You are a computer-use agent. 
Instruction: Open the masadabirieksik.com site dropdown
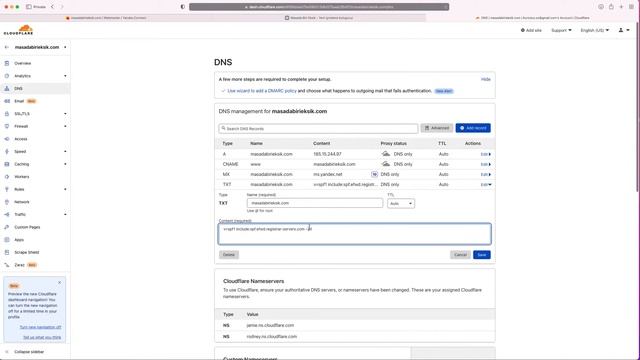tap(65, 47)
